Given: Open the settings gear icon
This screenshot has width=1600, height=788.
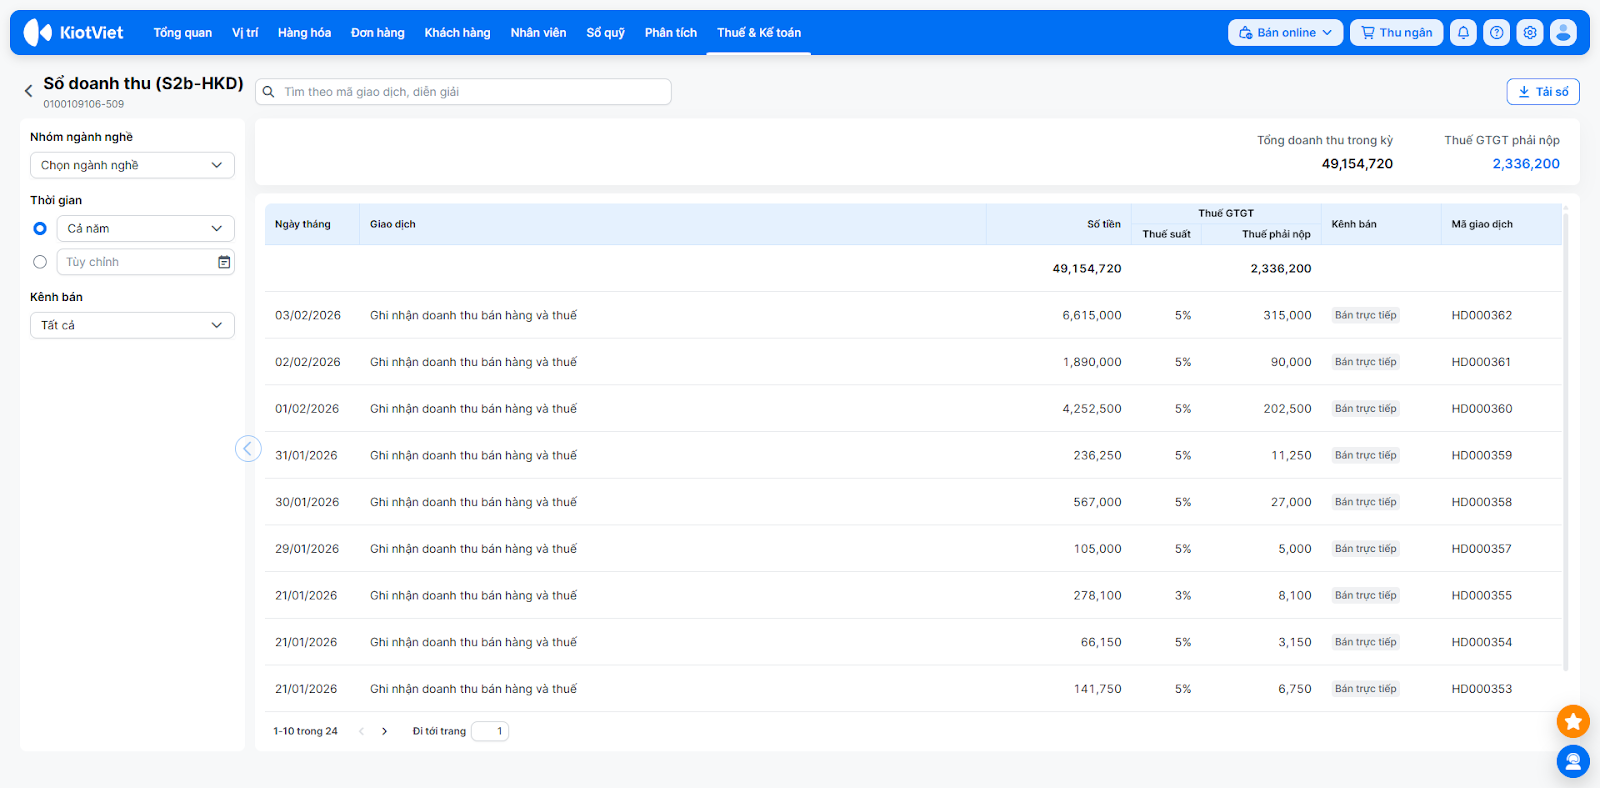Looking at the screenshot, I should pyautogui.click(x=1530, y=33).
